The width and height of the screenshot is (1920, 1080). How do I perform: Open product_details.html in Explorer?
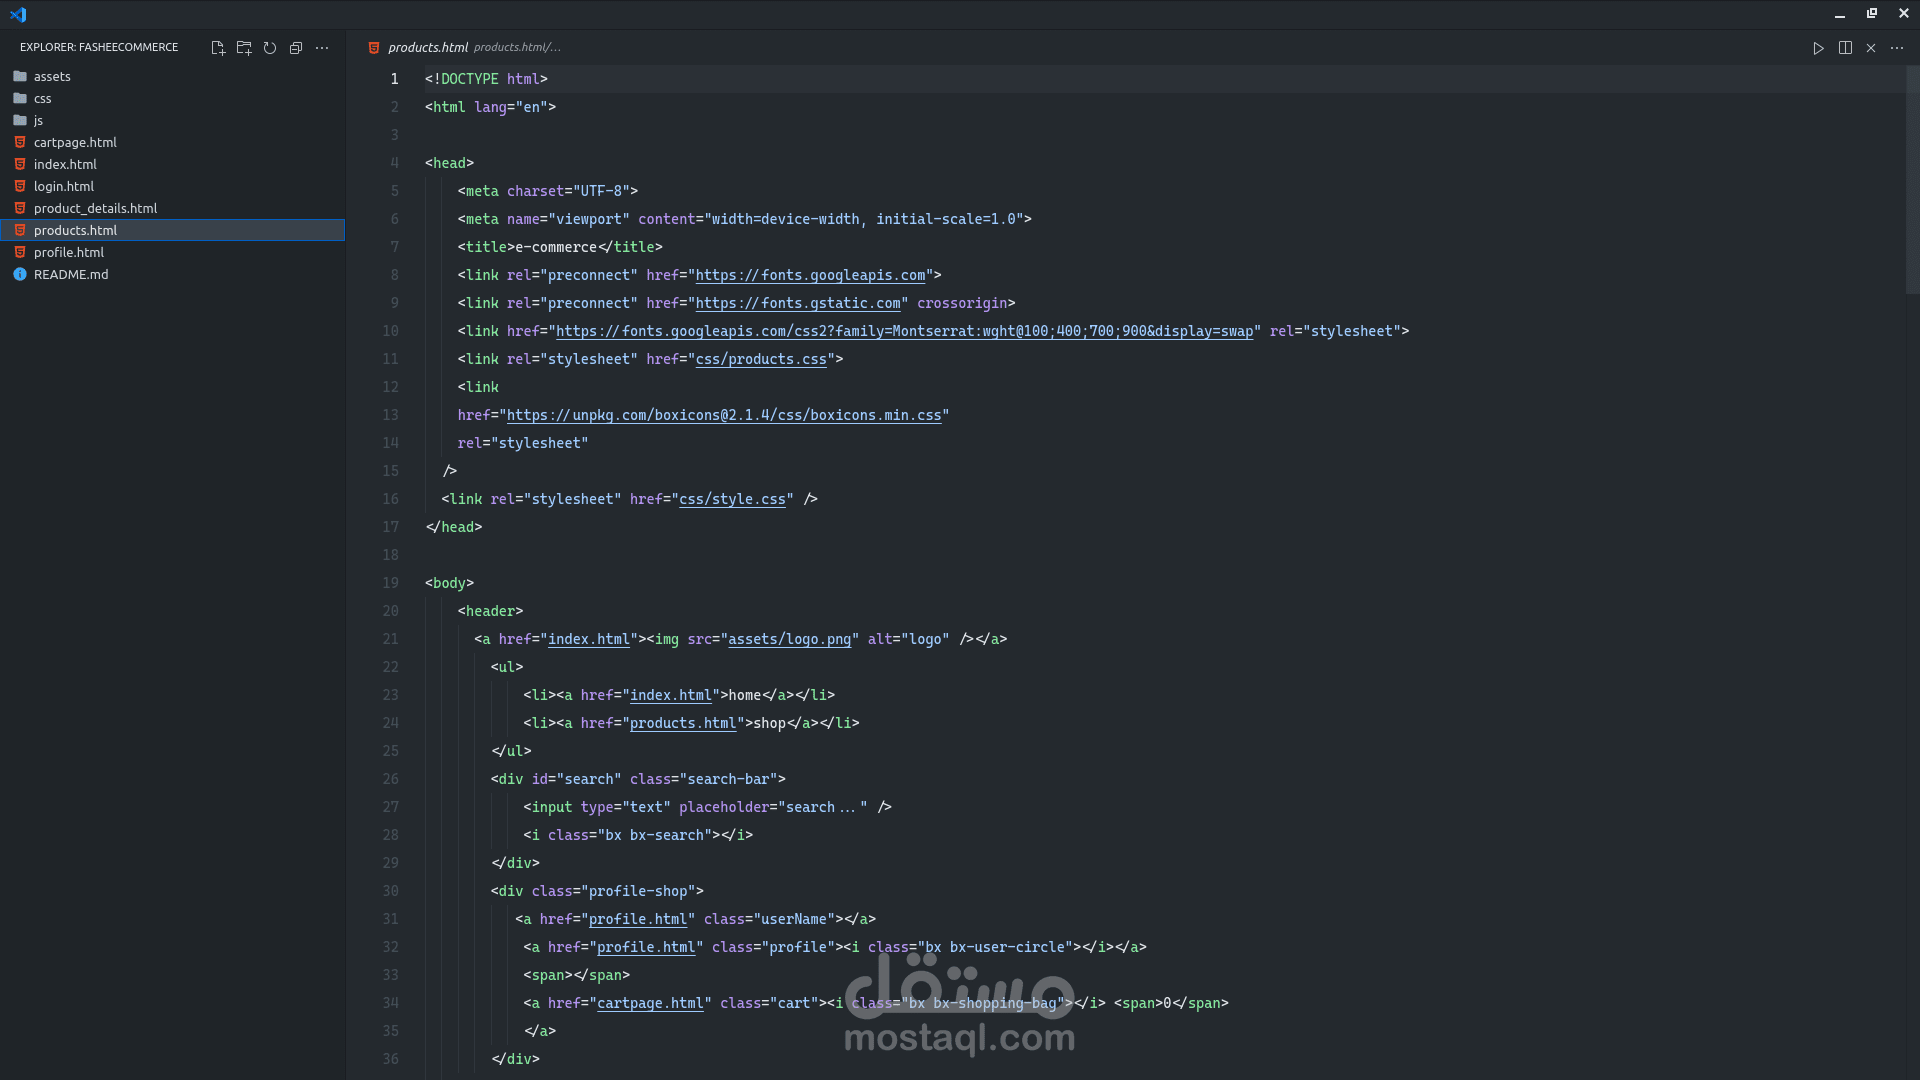click(172, 208)
